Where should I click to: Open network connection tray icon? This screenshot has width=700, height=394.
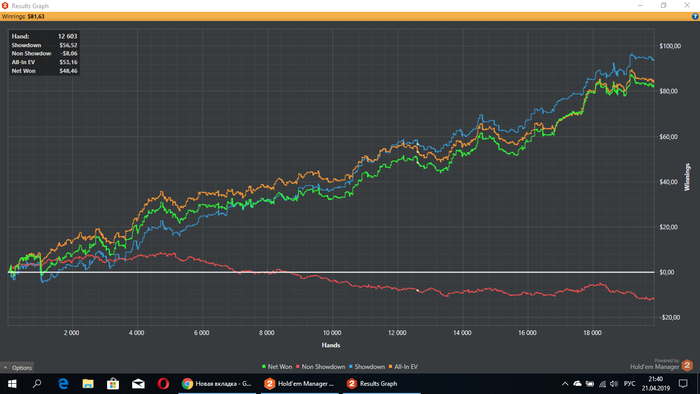[x=602, y=384]
